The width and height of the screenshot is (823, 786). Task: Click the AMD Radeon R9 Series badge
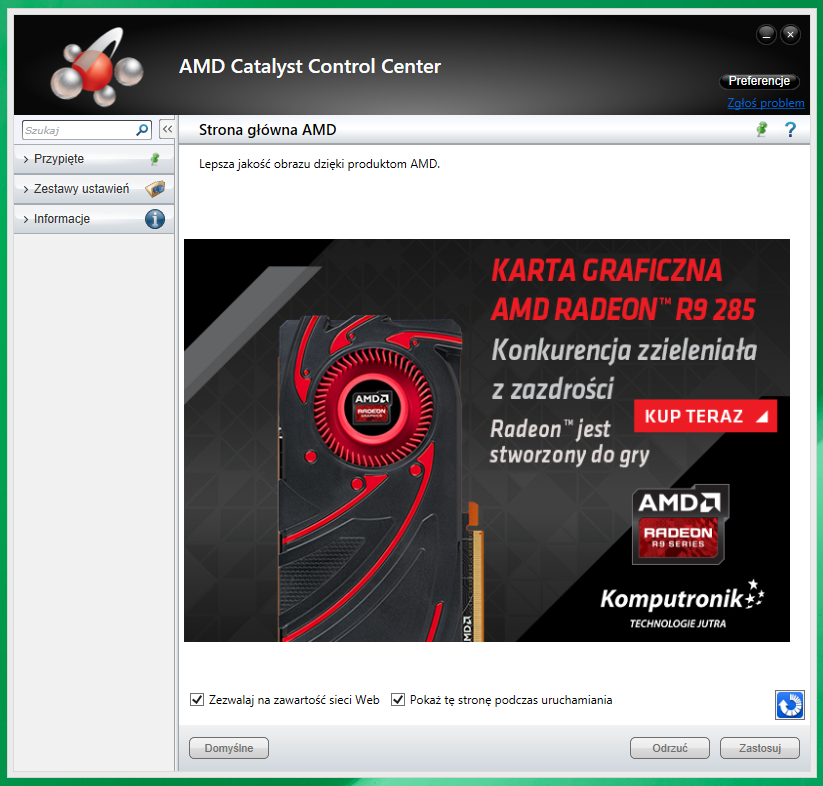[680, 524]
